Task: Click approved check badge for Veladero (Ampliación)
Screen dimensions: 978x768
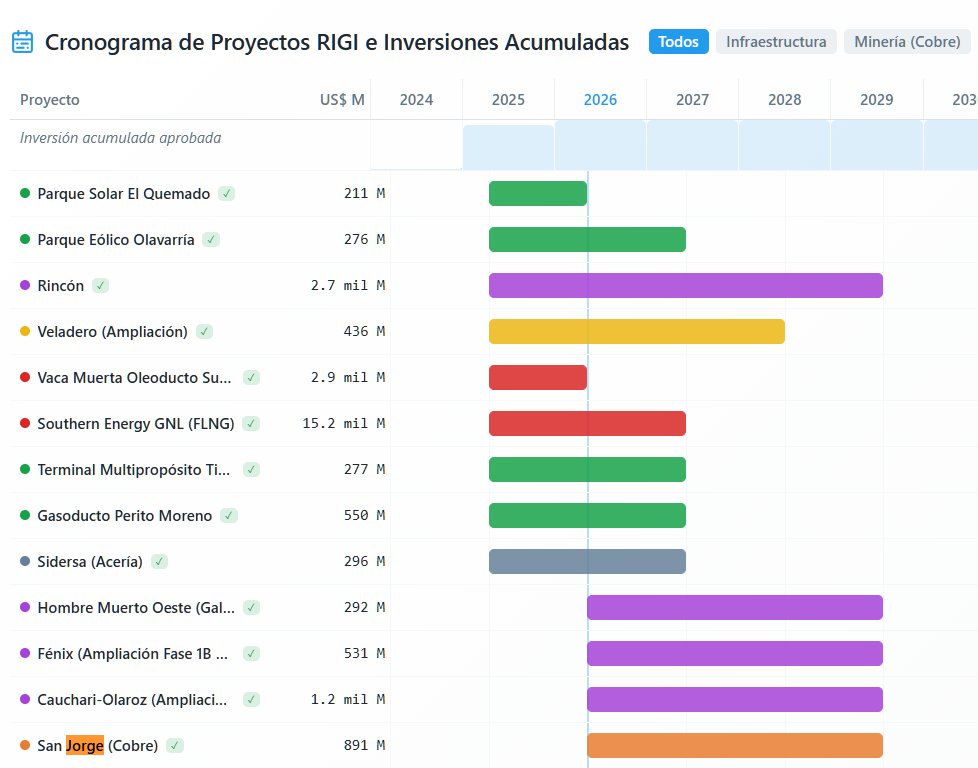Action: (x=204, y=331)
